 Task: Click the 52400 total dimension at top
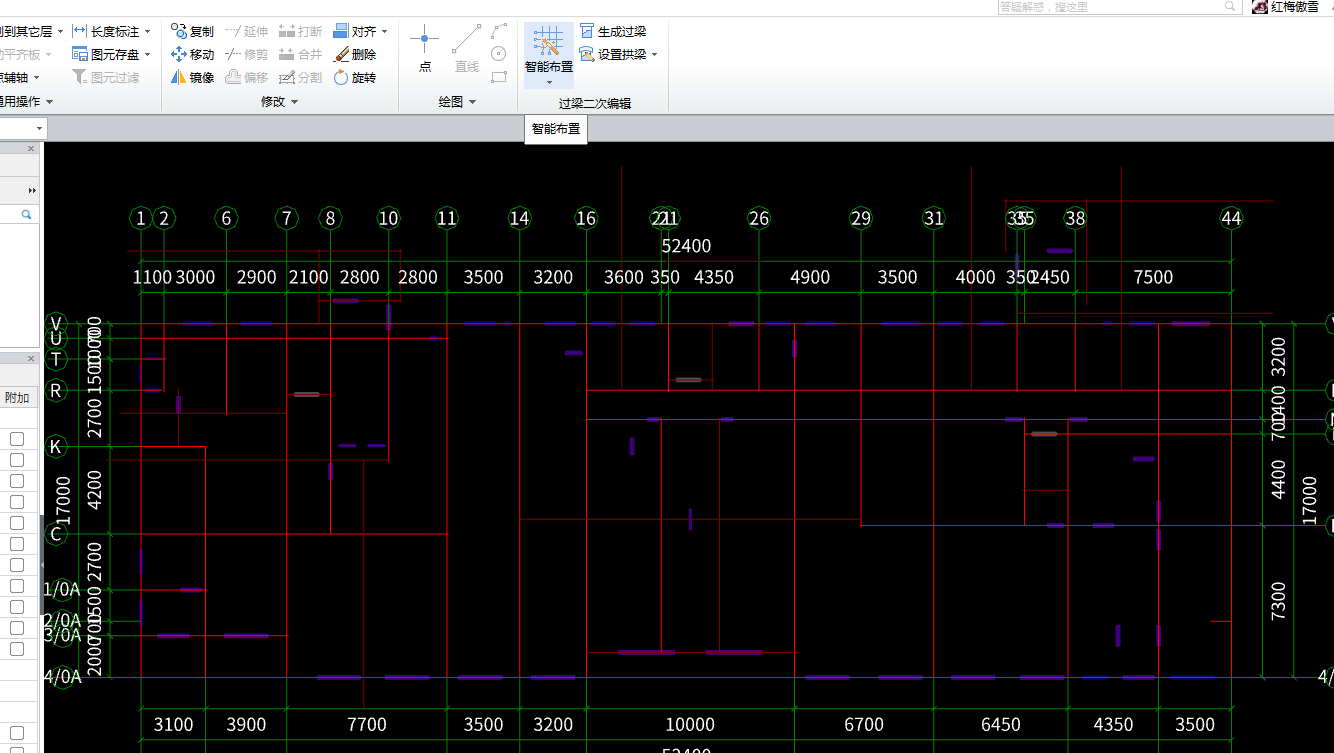pyautogui.click(x=686, y=246)
